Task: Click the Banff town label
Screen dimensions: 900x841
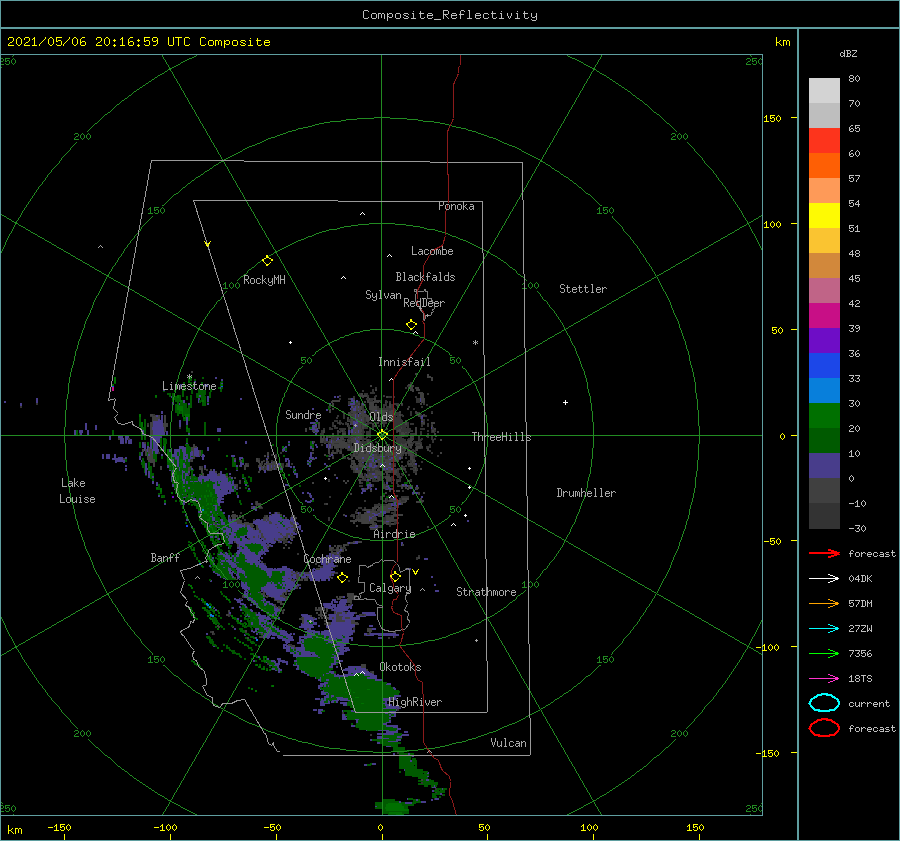Action: pos(165,557)
